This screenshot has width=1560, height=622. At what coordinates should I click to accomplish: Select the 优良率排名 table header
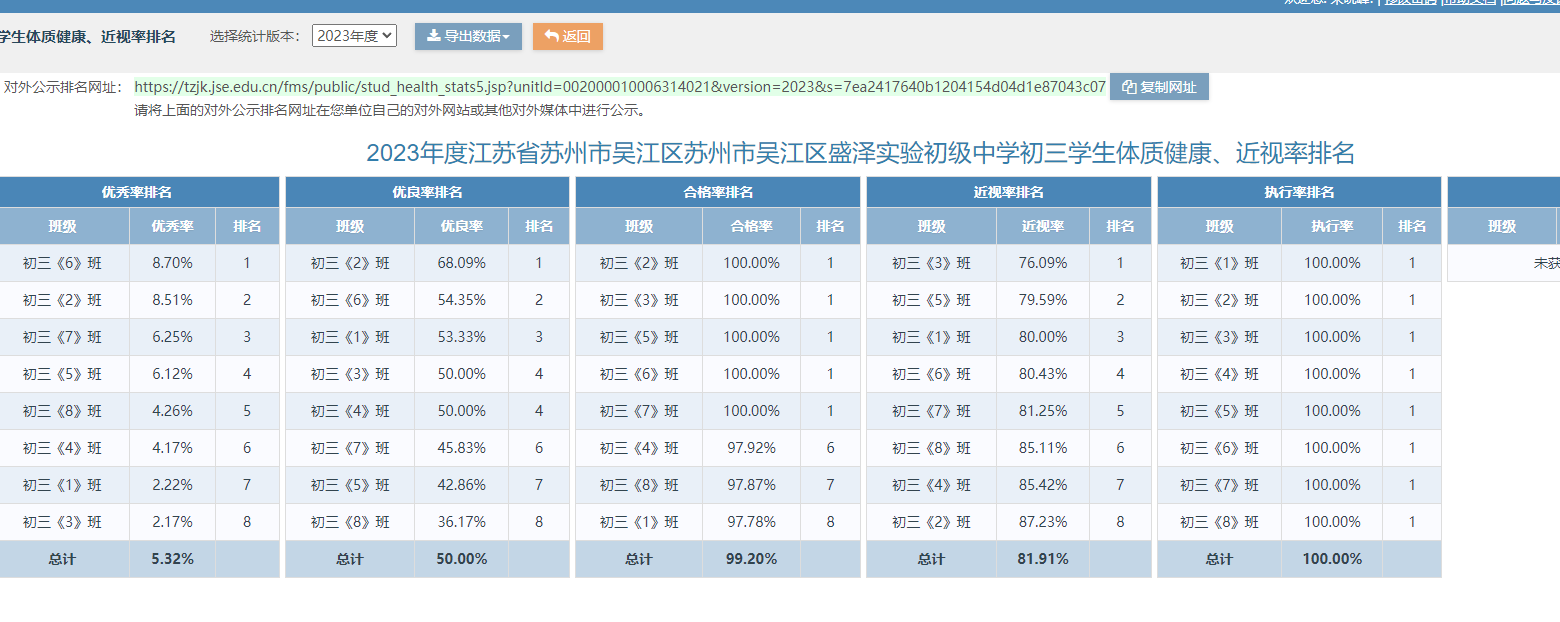[427, 192]
